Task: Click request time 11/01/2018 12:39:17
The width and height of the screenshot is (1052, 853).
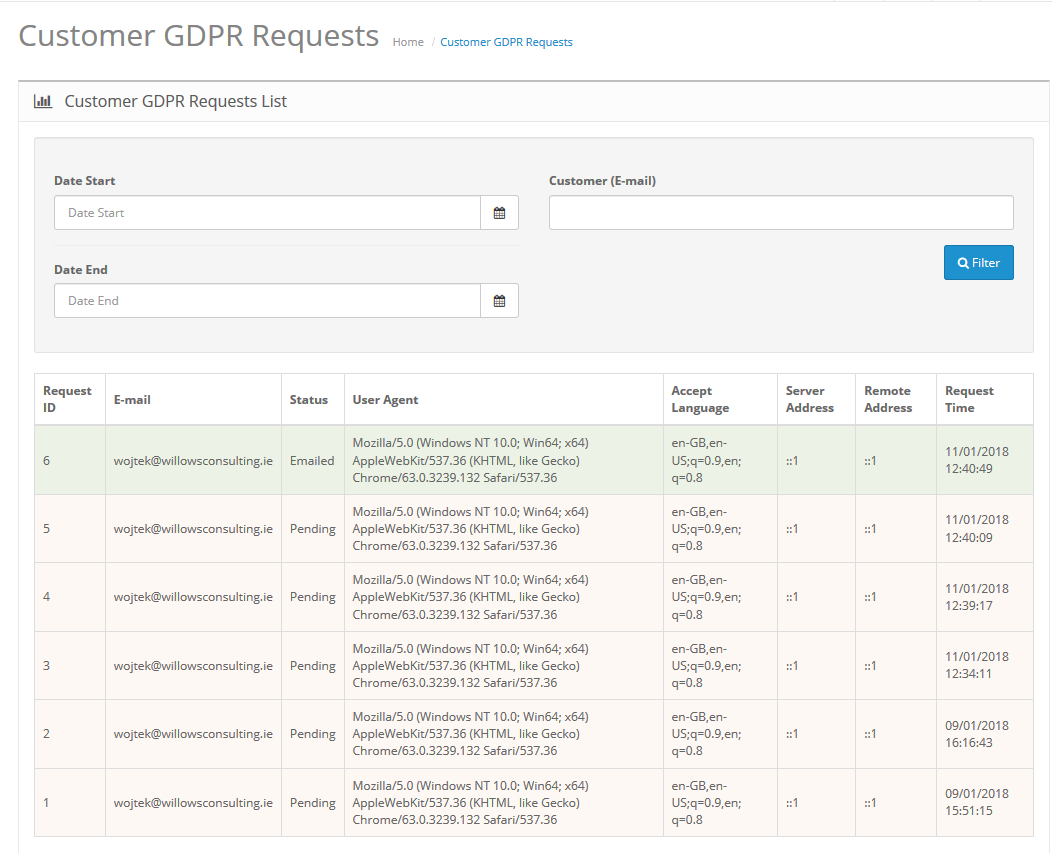Action: (977, 597)
